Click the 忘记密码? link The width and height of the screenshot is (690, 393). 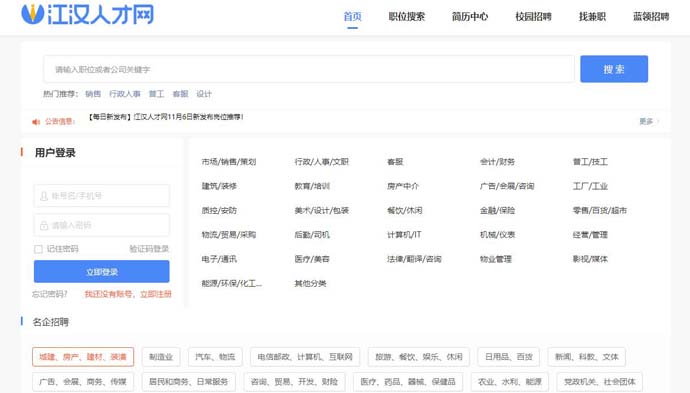point(50,294)
